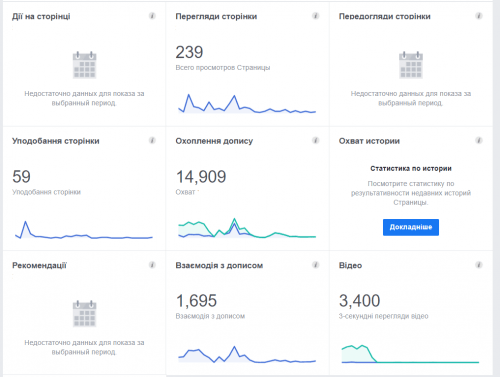Viewport: 500px width, 377px height.
Task: Open the Охоплення допису card title
Action: (214, 141)
